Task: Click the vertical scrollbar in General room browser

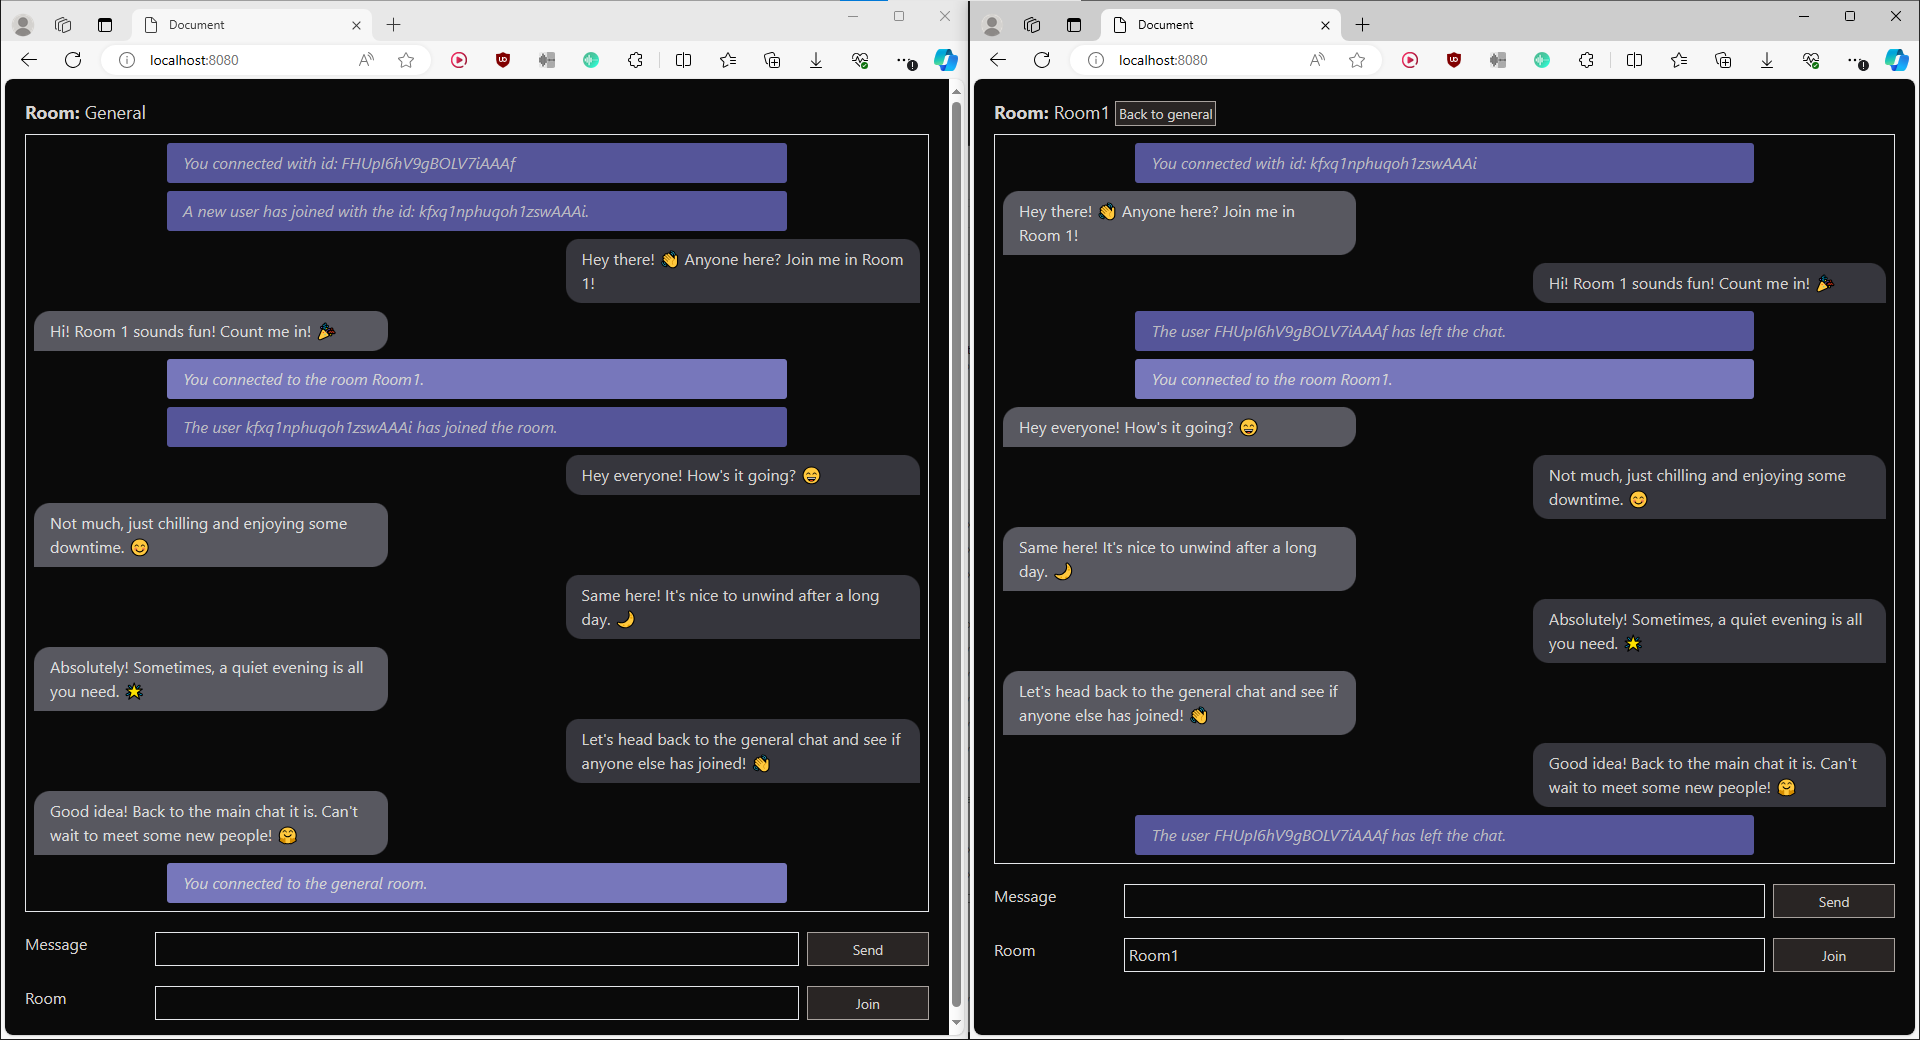Action: [956, 556]
